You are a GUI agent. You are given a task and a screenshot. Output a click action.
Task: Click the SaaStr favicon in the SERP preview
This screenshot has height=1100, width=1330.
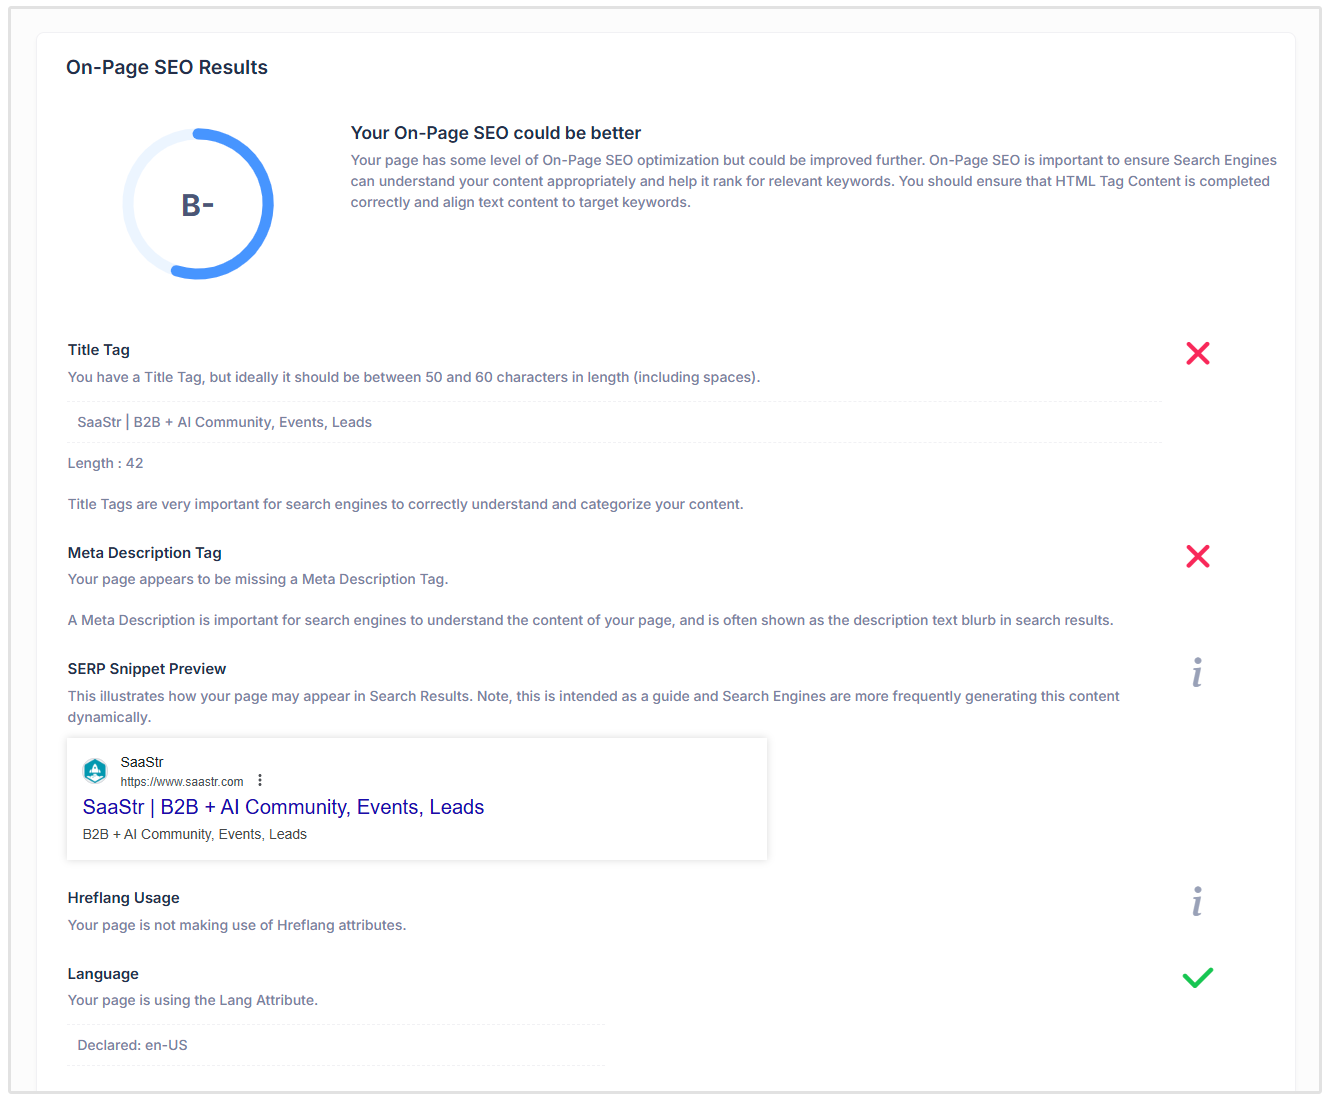point(95,771)
